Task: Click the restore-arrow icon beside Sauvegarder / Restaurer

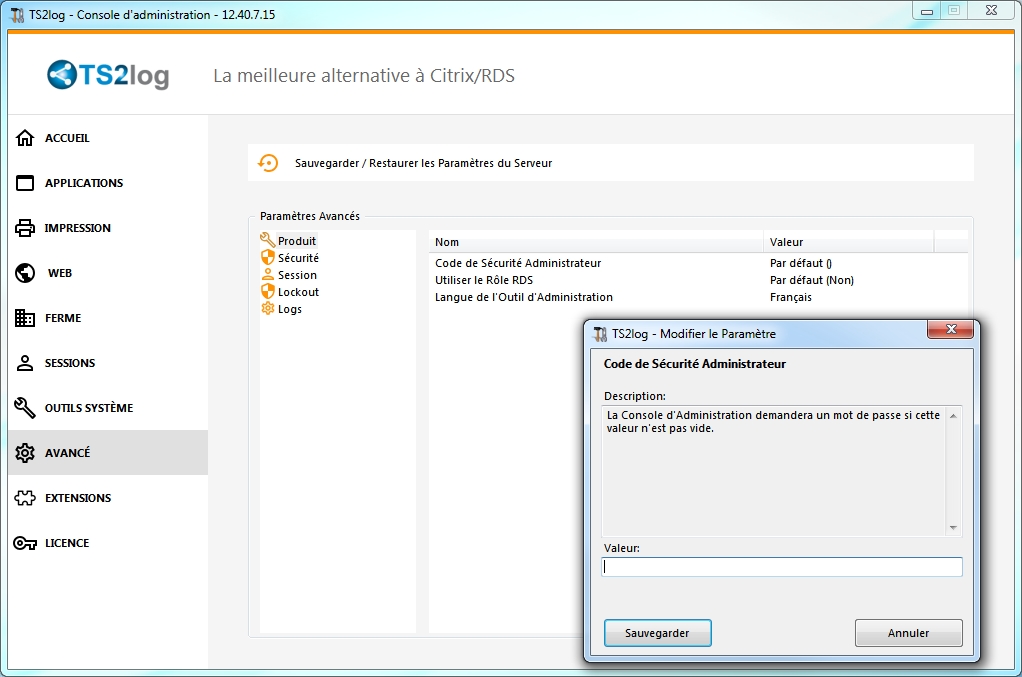Action: pyautogui.click(x=268, y=163)
